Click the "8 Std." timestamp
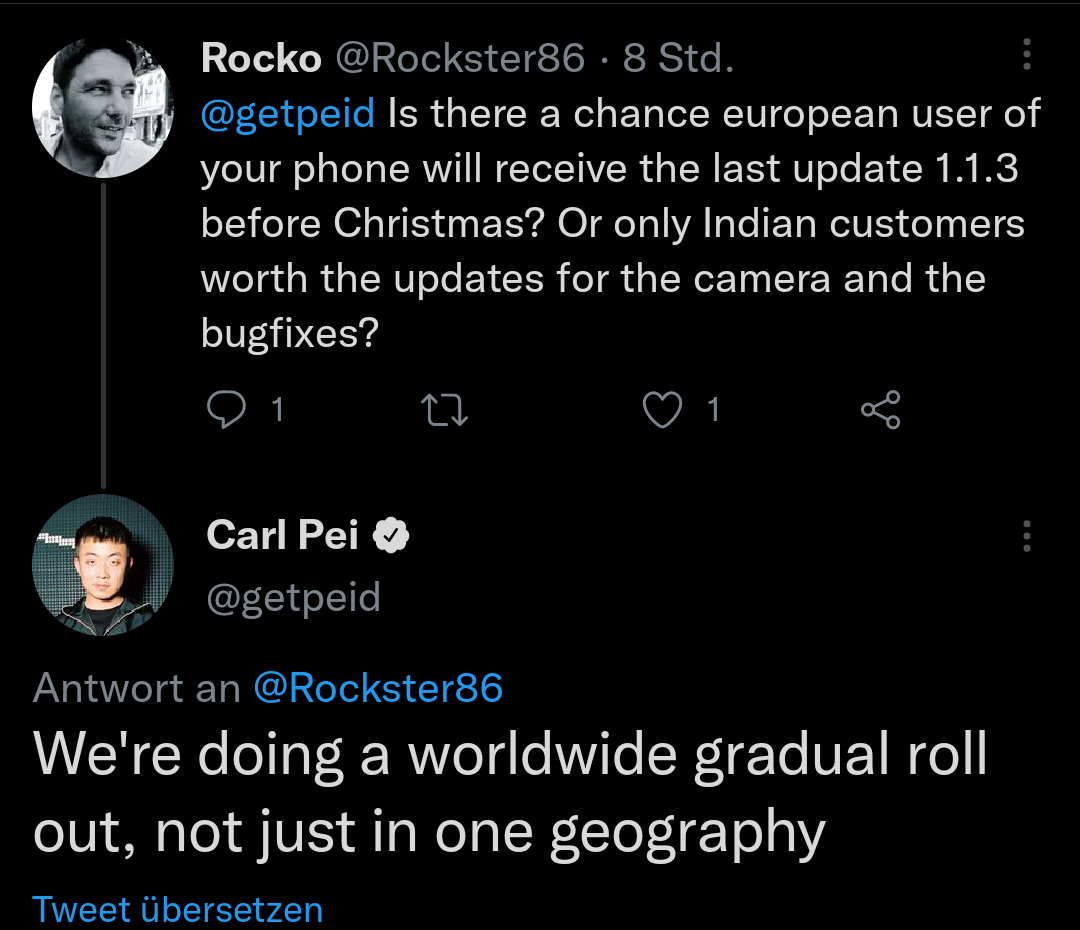The width and height of the screenshot is (1080, 930). coord(678,59)
